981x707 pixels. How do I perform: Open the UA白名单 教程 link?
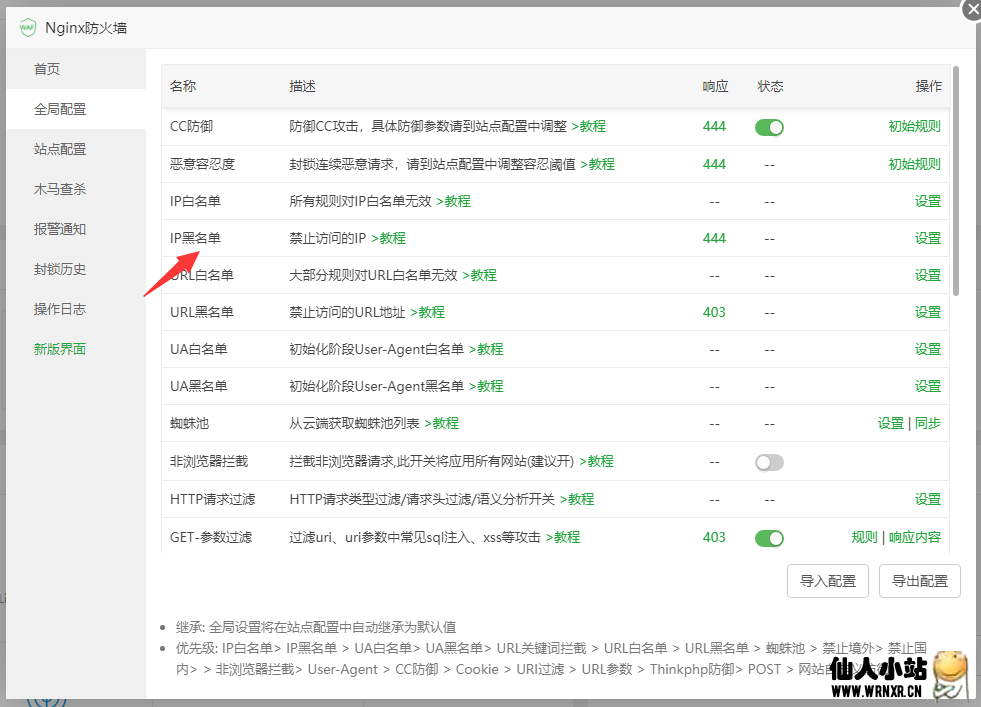point(486,348)
